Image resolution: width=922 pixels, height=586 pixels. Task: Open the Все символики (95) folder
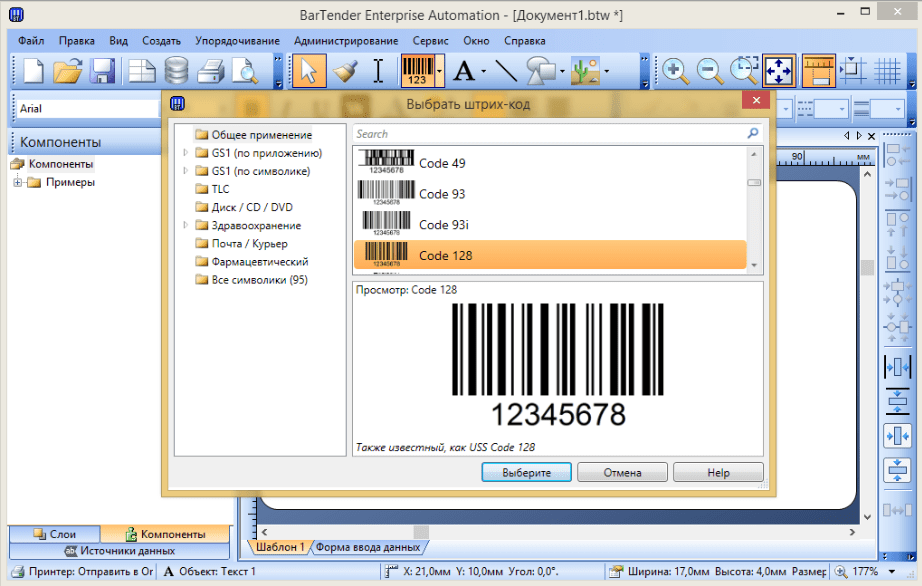[259, 280]
